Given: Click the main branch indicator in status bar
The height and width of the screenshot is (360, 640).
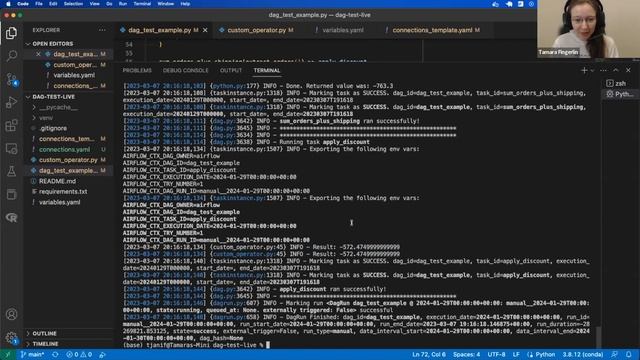Looking at the screenshot, I should (x=32, y=354).
